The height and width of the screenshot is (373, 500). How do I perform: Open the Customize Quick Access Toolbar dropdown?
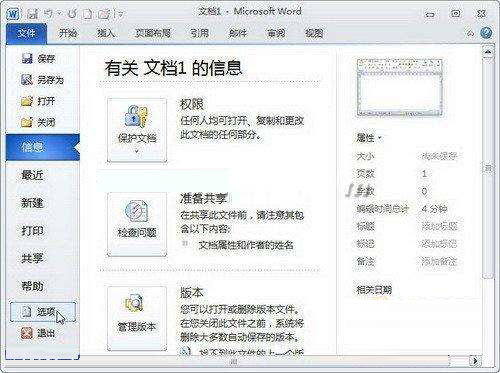pos(121,14)
